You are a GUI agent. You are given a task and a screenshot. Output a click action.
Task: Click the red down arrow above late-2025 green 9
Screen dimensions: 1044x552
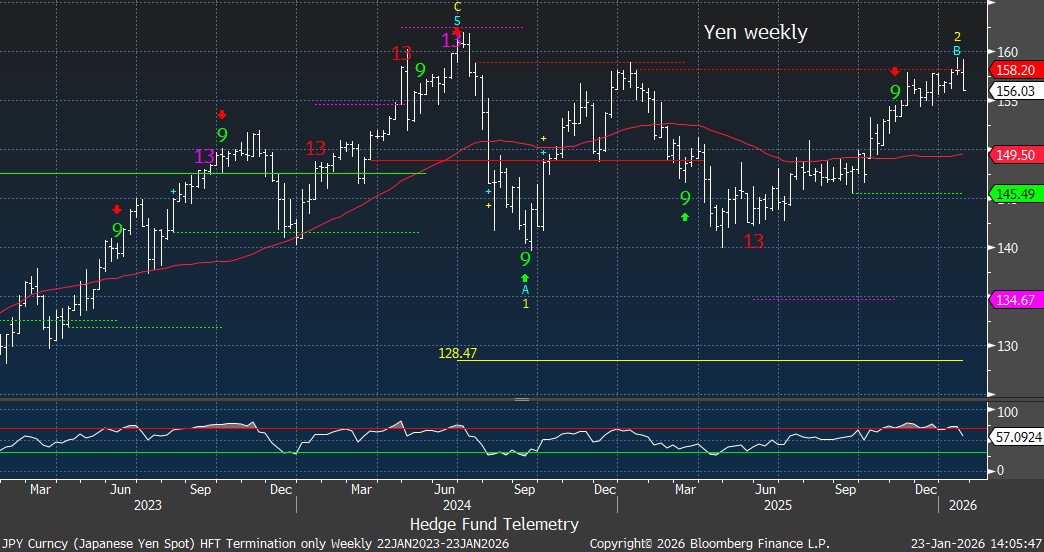click(x=895, y=71)
